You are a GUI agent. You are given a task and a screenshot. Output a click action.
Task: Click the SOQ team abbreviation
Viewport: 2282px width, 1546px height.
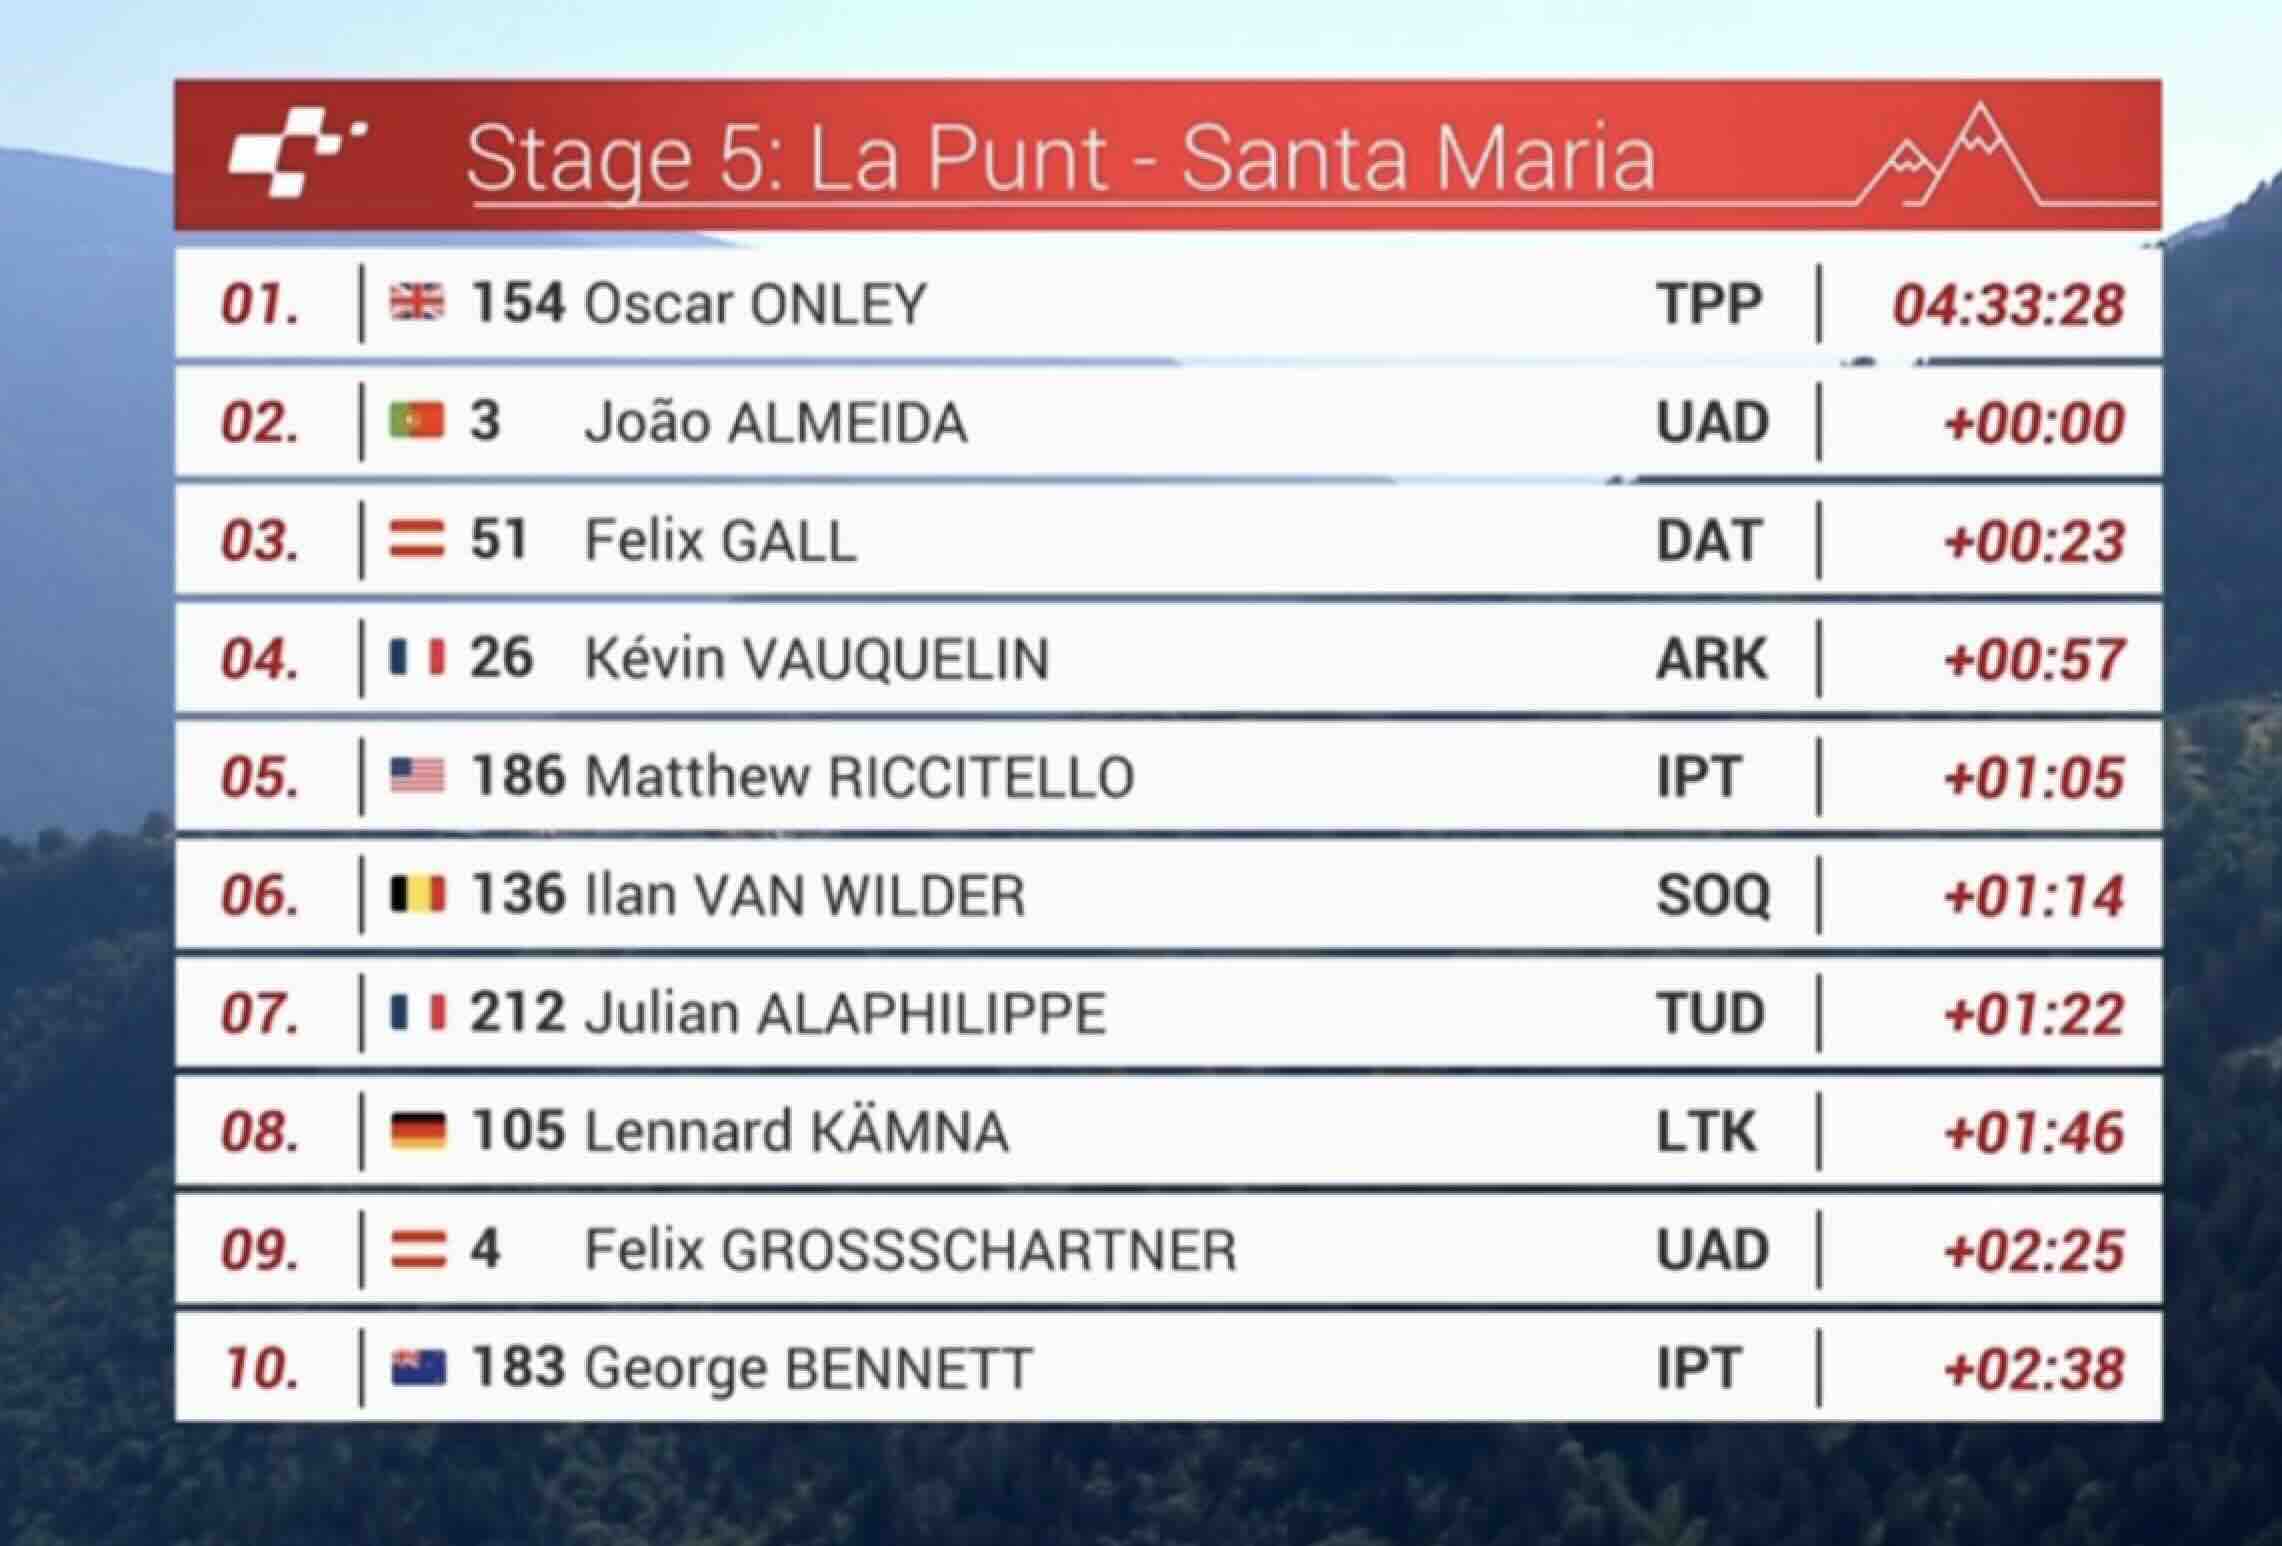coord(1713,895)
